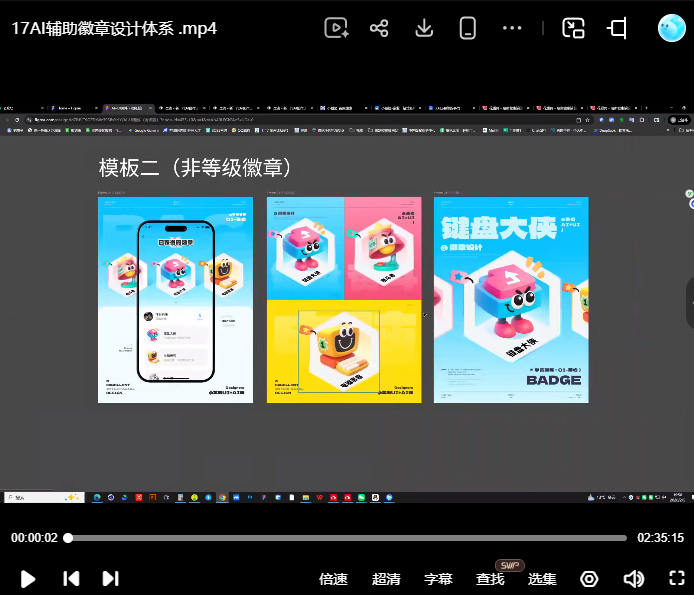This screenshot has height=595, width=694.
Task: Click the 02:35:15 total duration readout
Action: (660, 538)
